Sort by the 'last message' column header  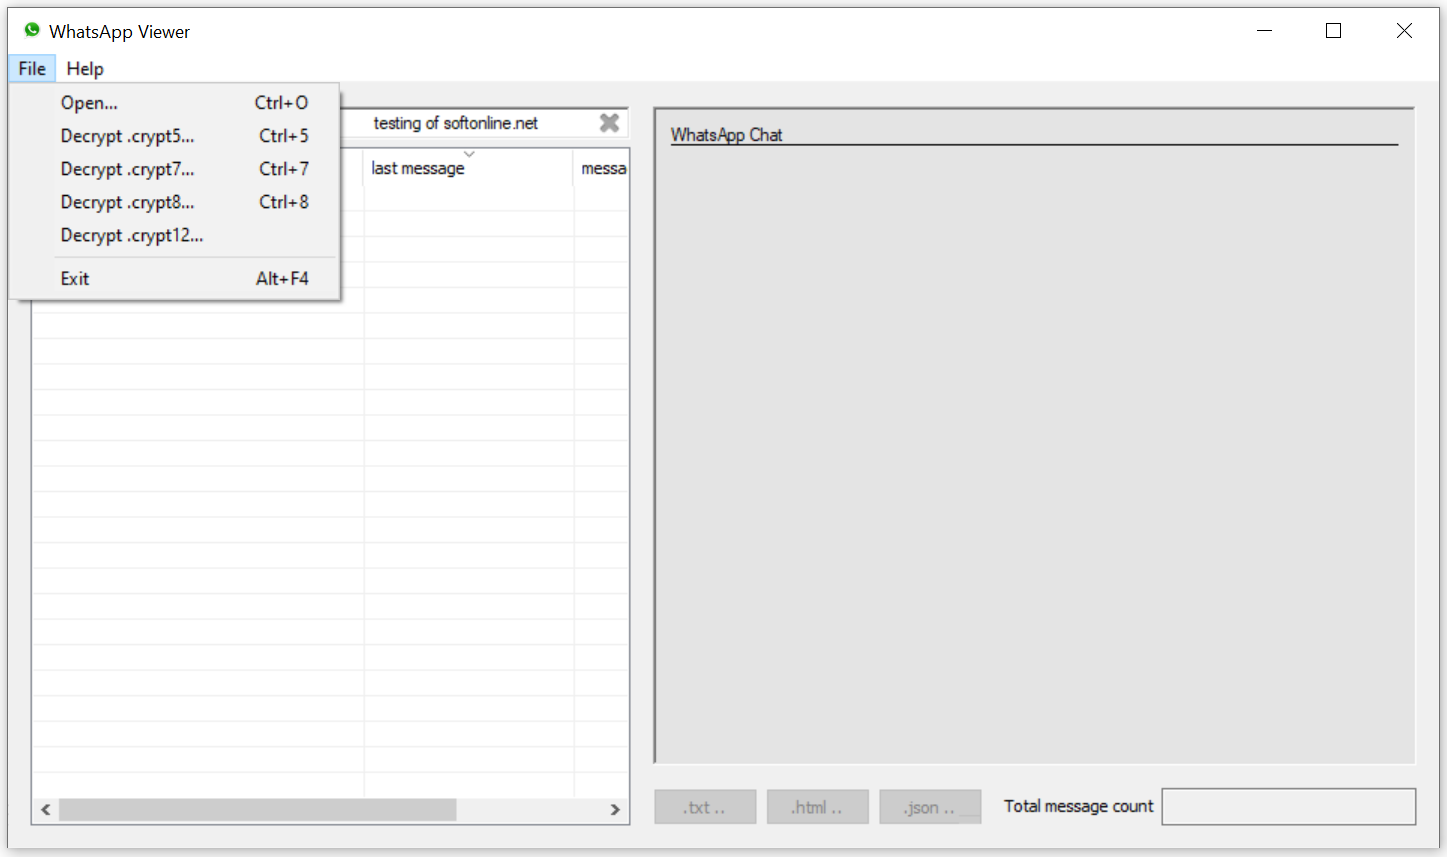coord(468,168)
